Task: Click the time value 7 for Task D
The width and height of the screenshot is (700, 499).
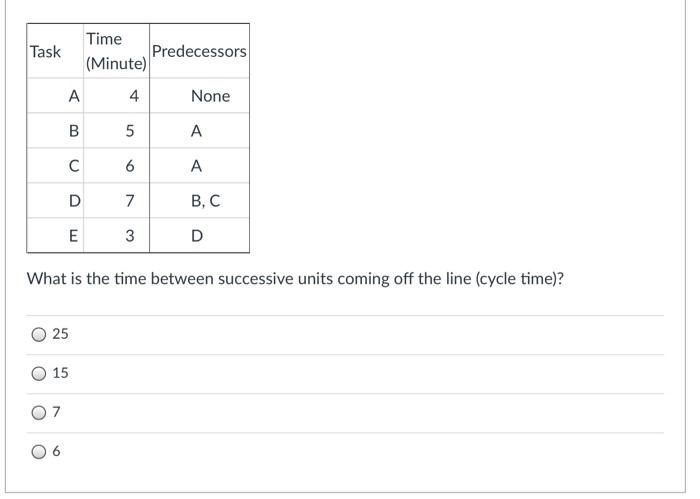Action: click(x=130, y=201)
